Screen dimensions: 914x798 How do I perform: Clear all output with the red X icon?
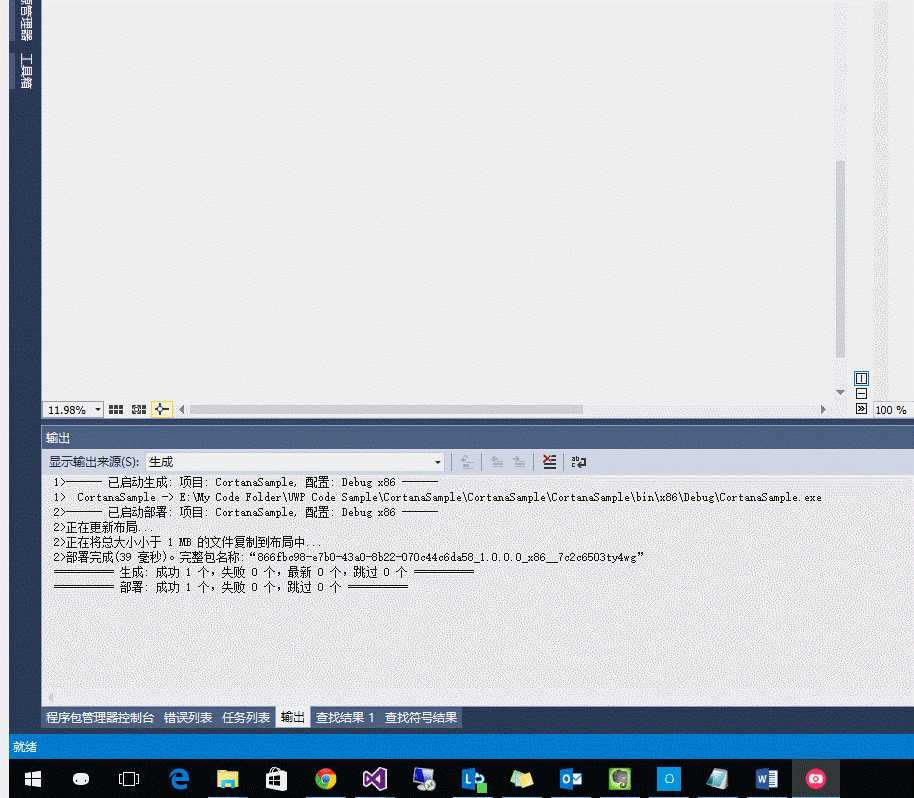[x=549, y=462]
